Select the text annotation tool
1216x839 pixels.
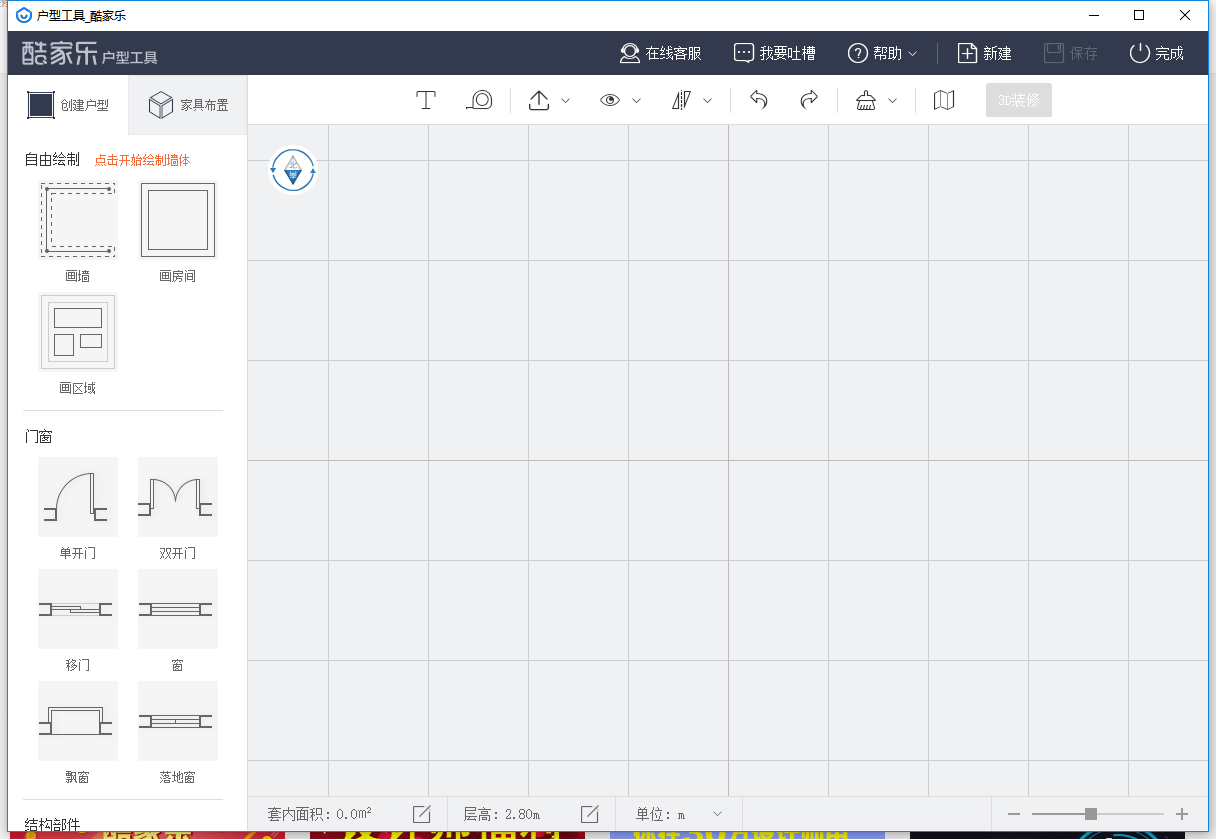[425, 100]
